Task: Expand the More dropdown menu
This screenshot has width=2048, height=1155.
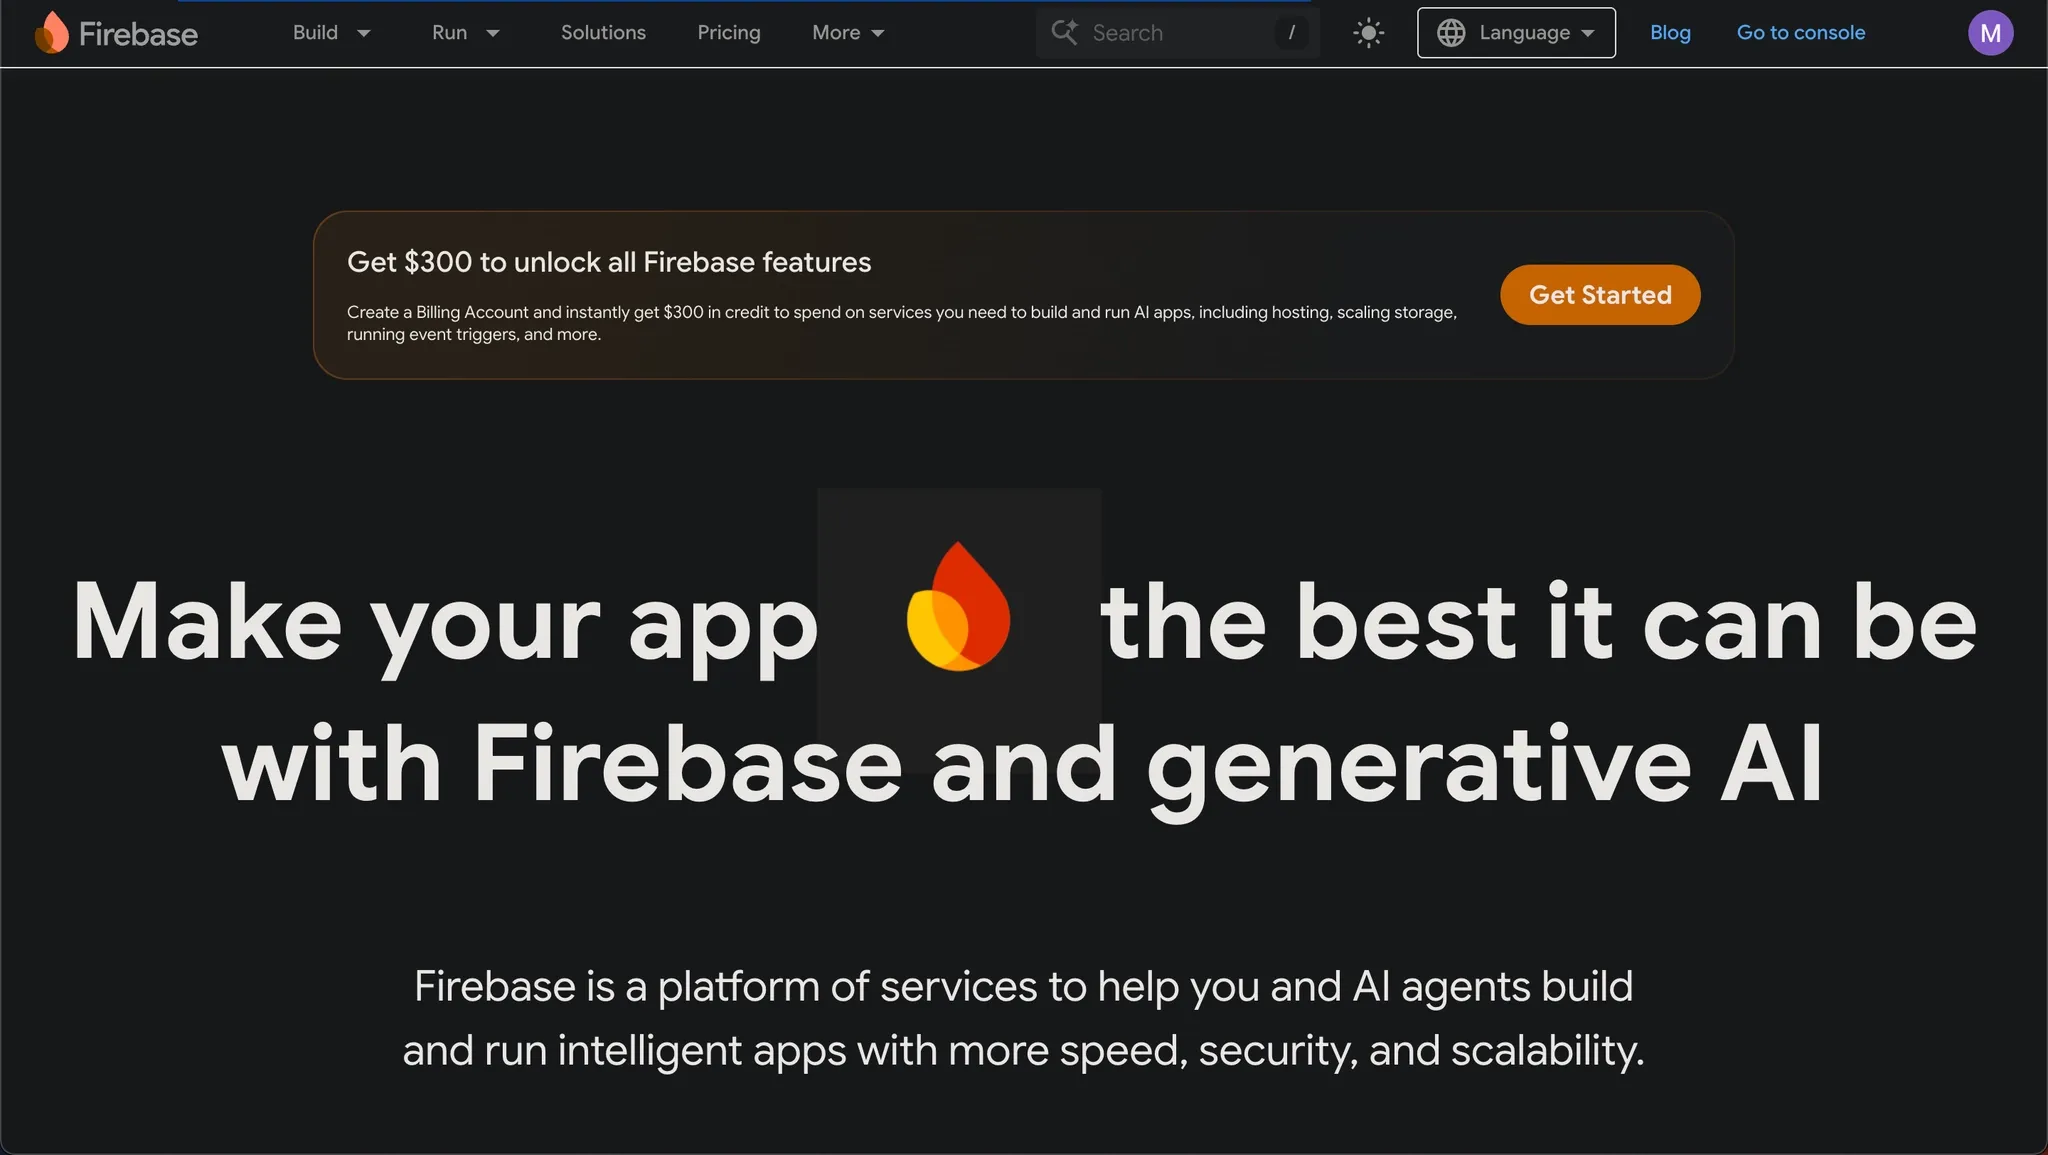Action: (x=848, y=33)
